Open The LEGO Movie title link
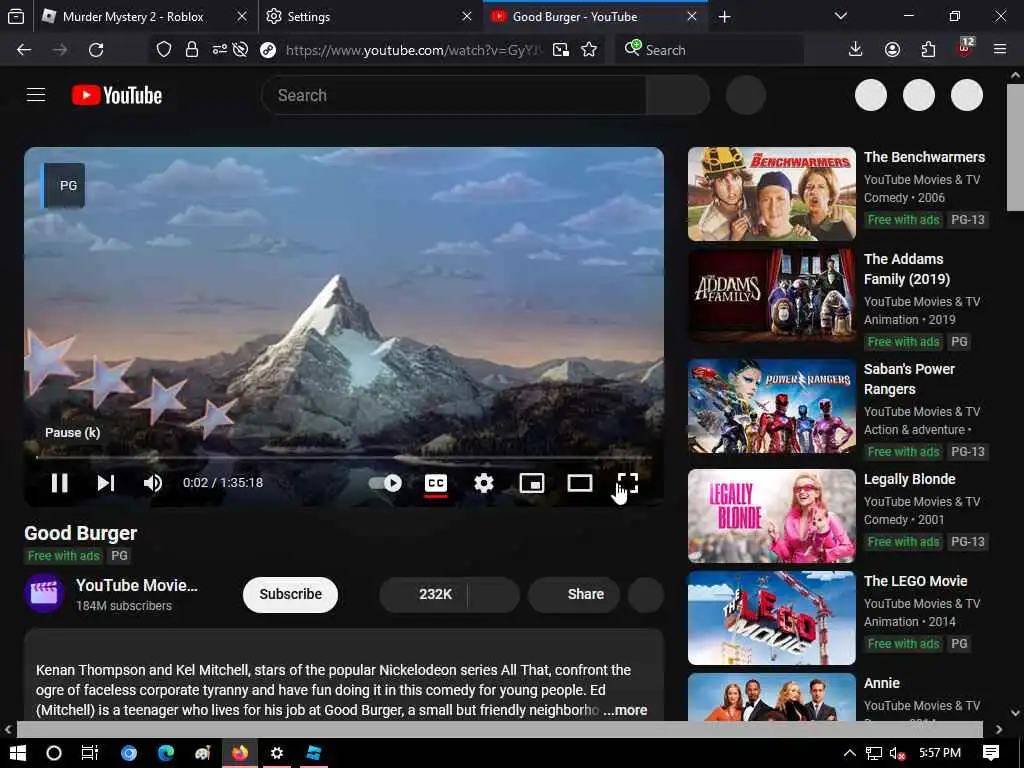1024x768 pixels. coord(915,581)
